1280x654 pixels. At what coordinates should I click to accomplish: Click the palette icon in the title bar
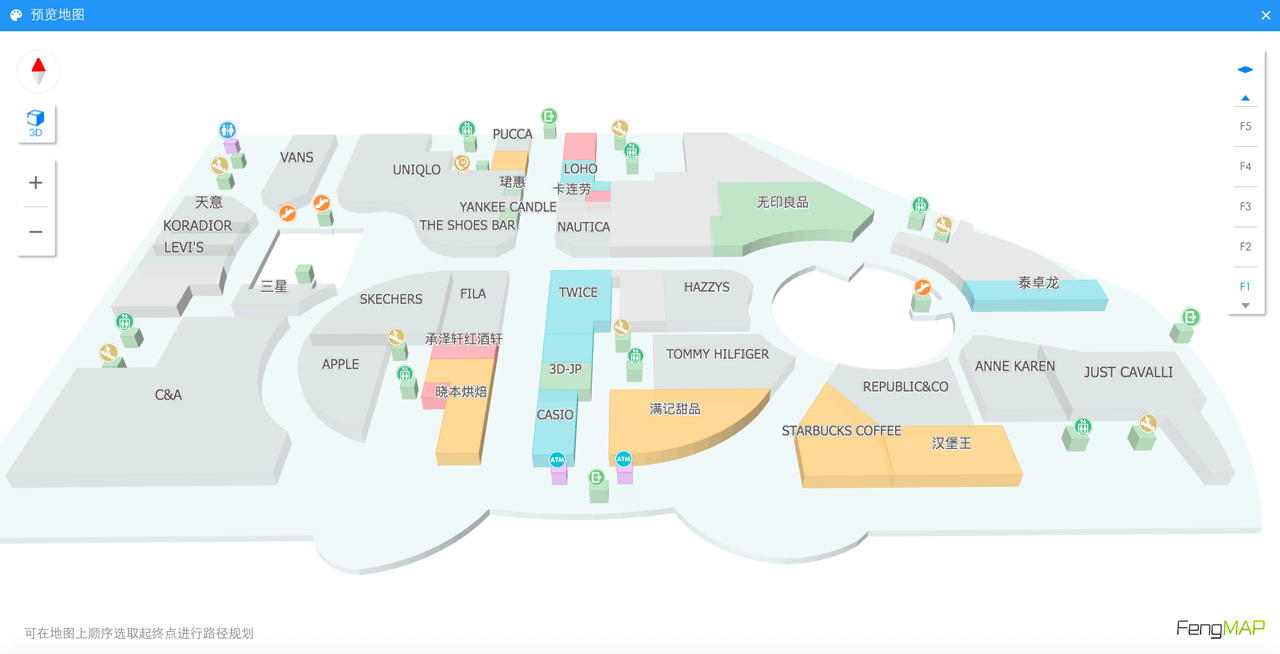16,15
